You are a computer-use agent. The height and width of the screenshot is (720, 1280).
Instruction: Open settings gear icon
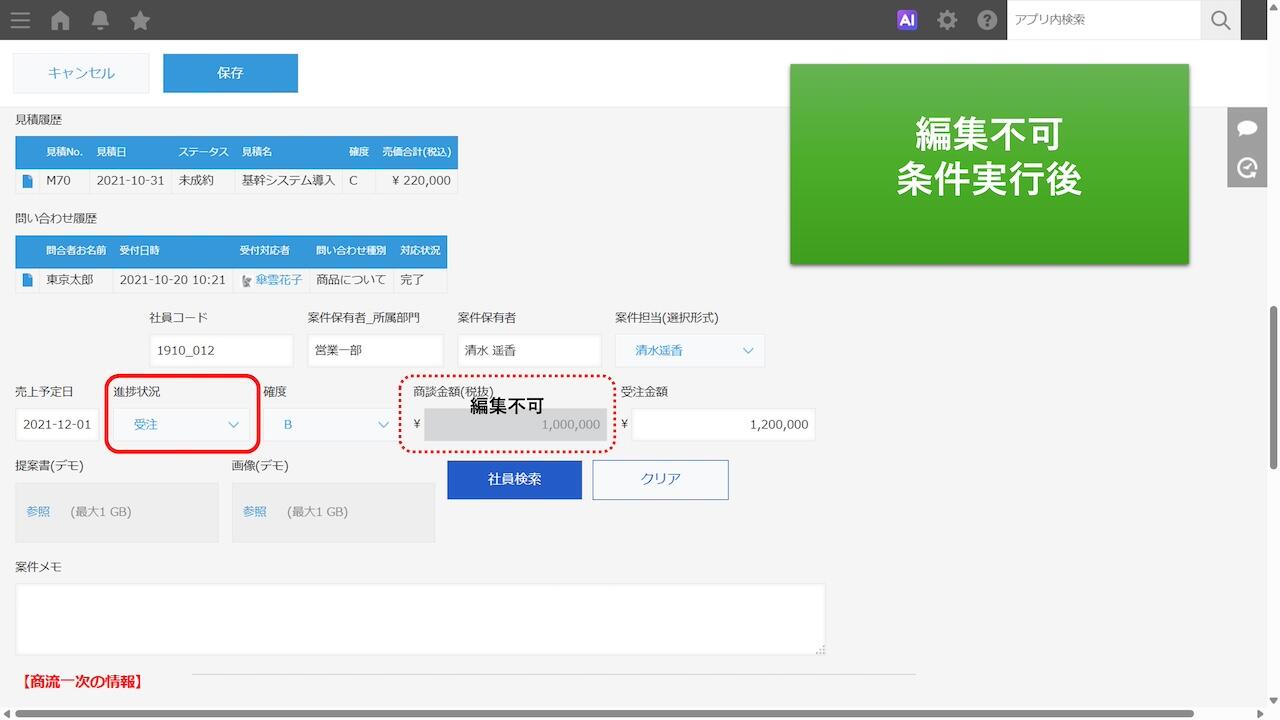click(947, 20)
